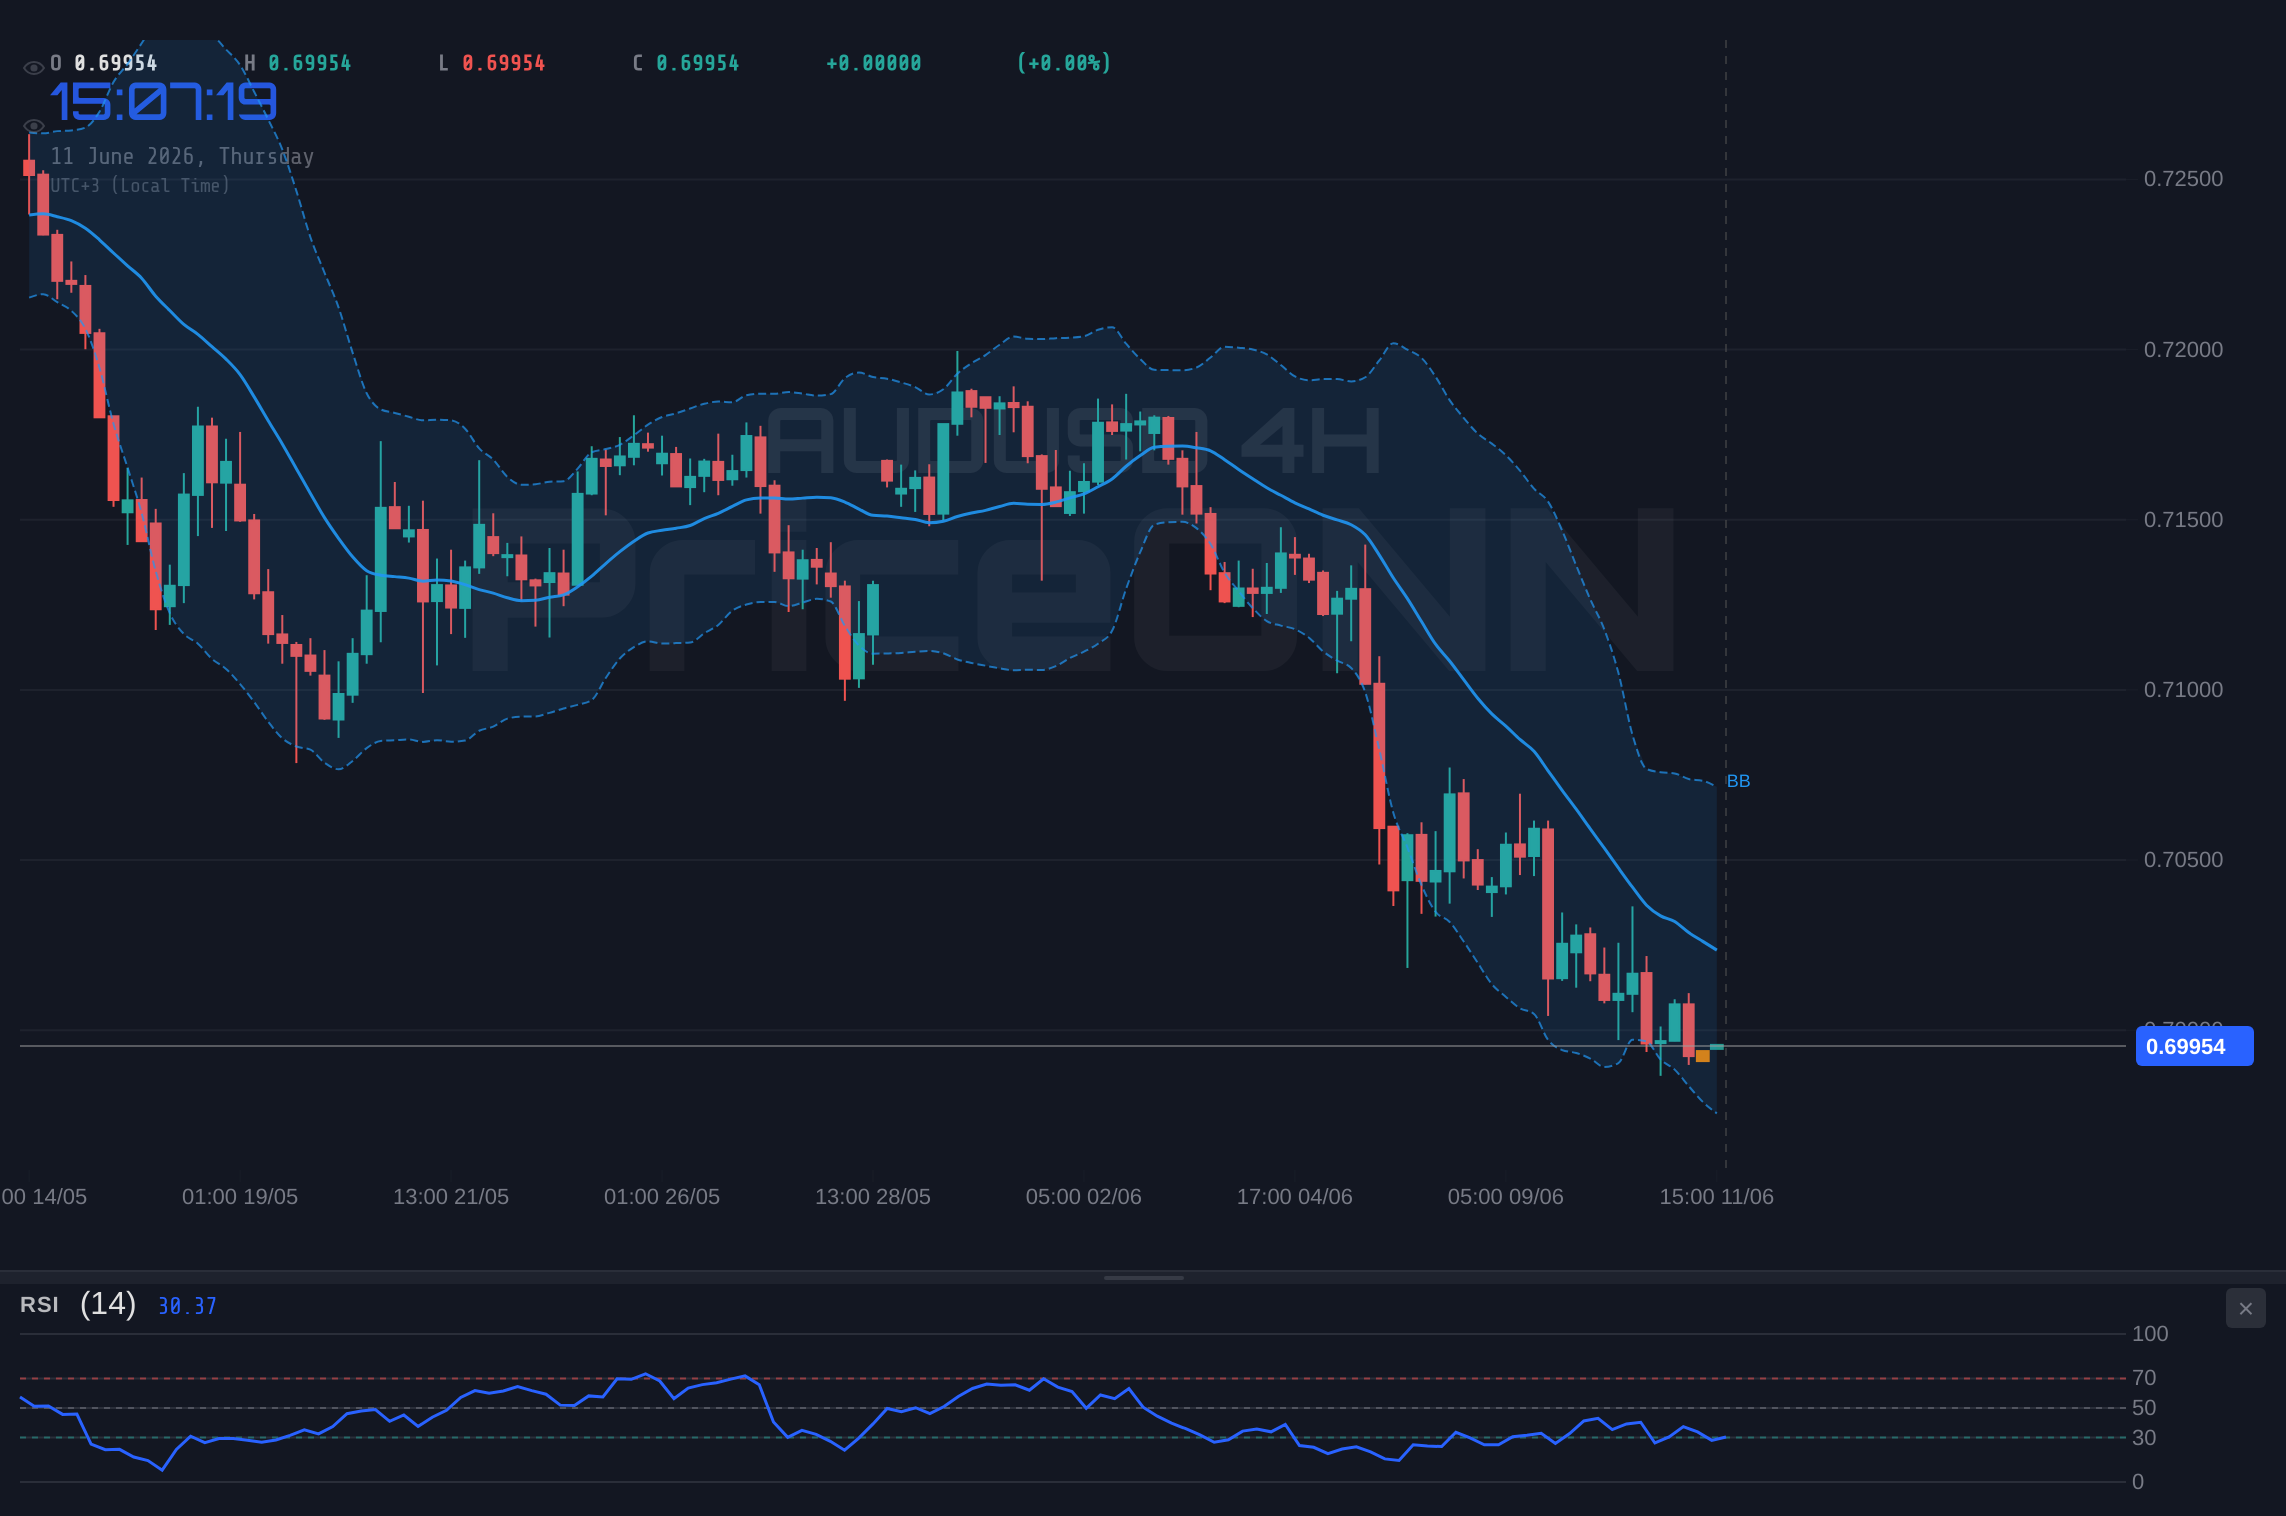Click the 0.71000 price axis label
This screenshot has height=1516, width=2286.
pyautogui.click(x=2183, y=690)
